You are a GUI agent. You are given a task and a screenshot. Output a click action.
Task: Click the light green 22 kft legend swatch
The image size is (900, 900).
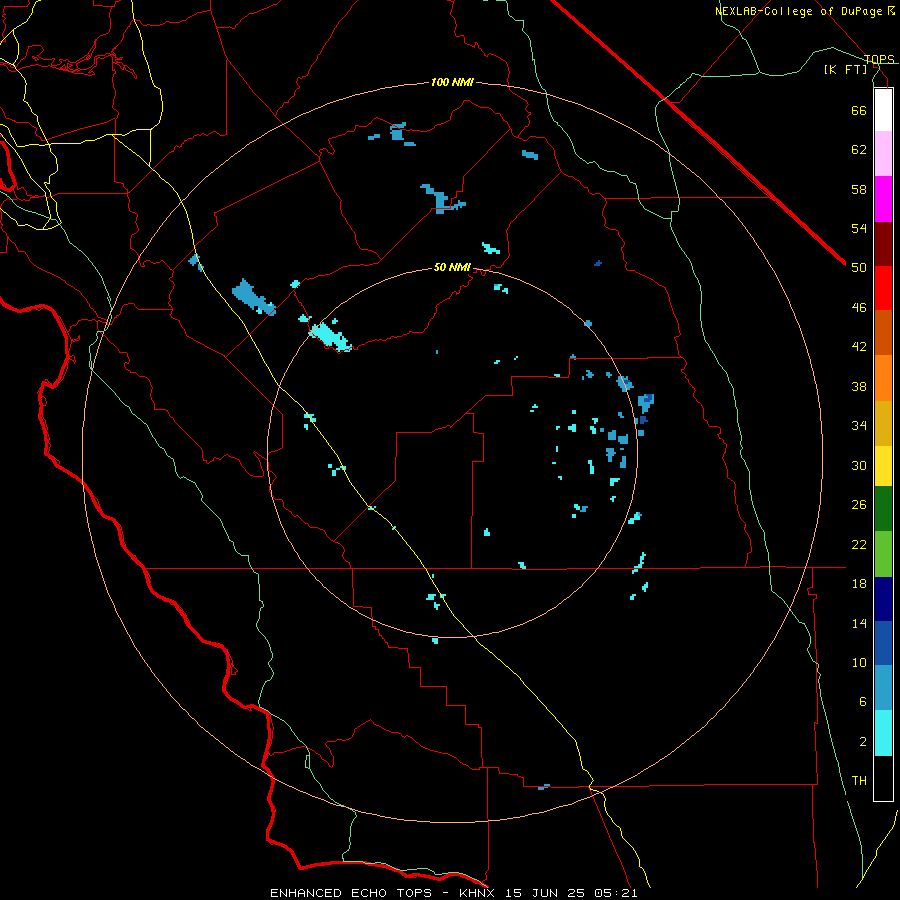(883, 554)
